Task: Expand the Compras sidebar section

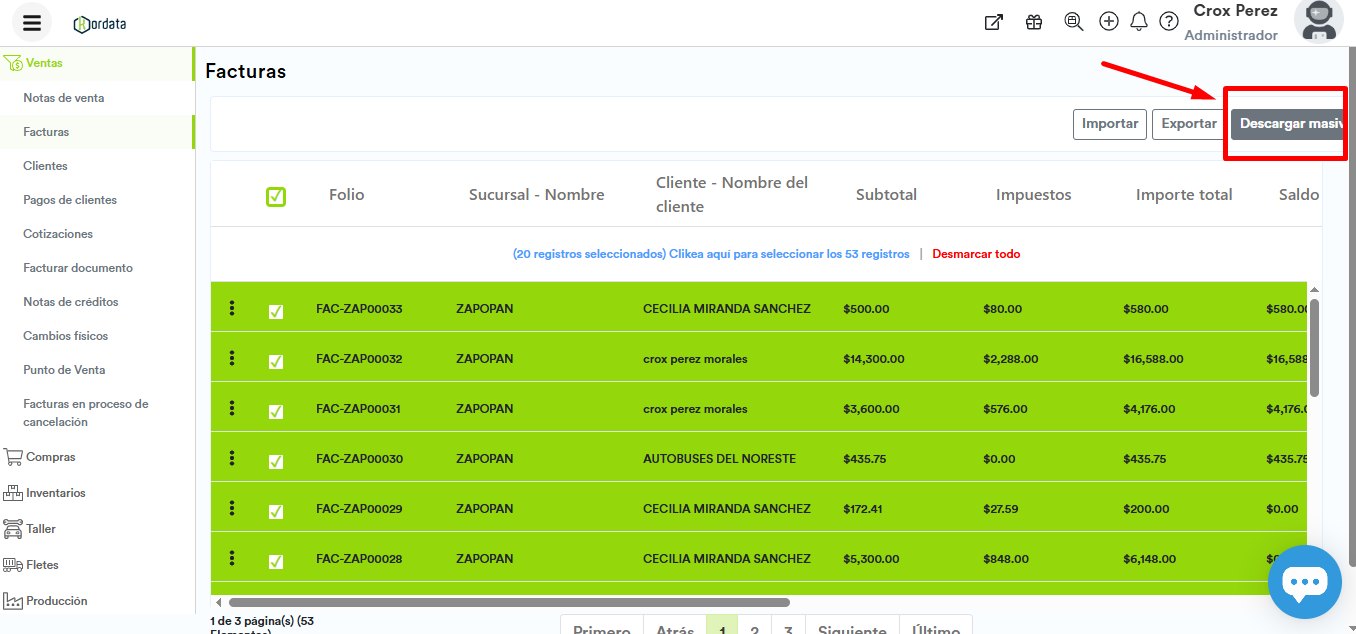Action: tap(50, 457)
